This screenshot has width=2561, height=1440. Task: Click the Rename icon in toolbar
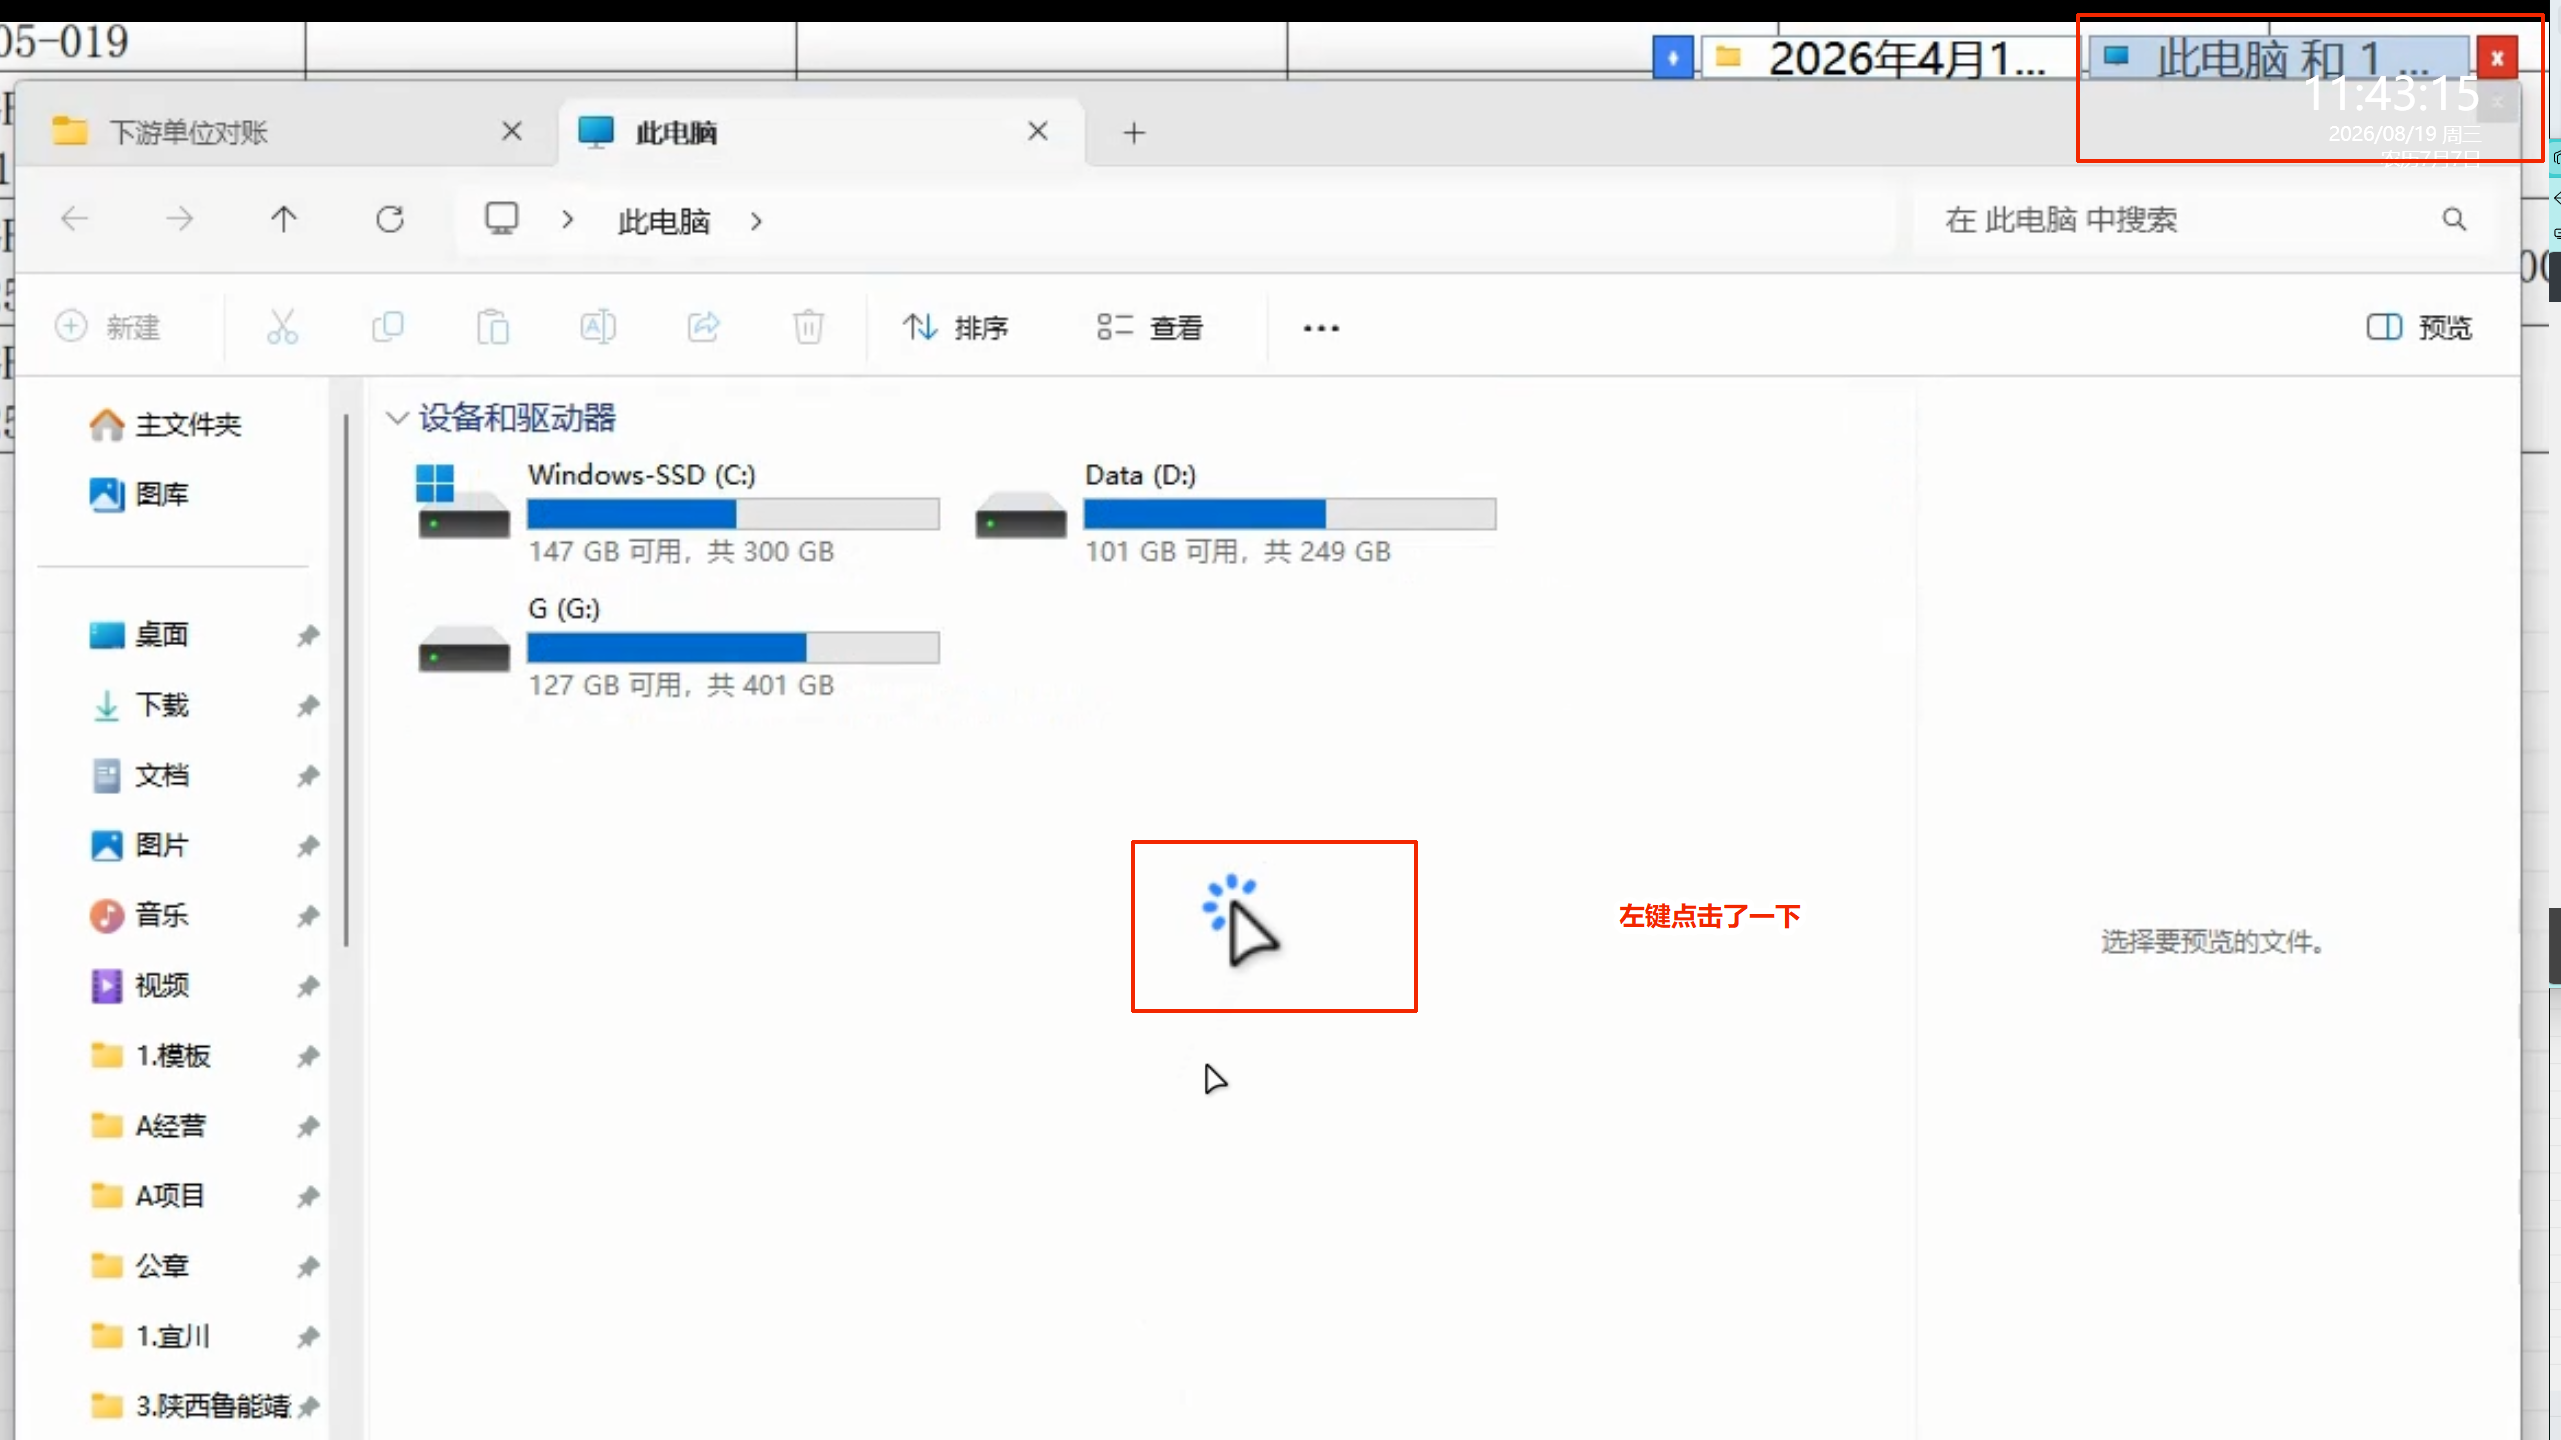598,327
